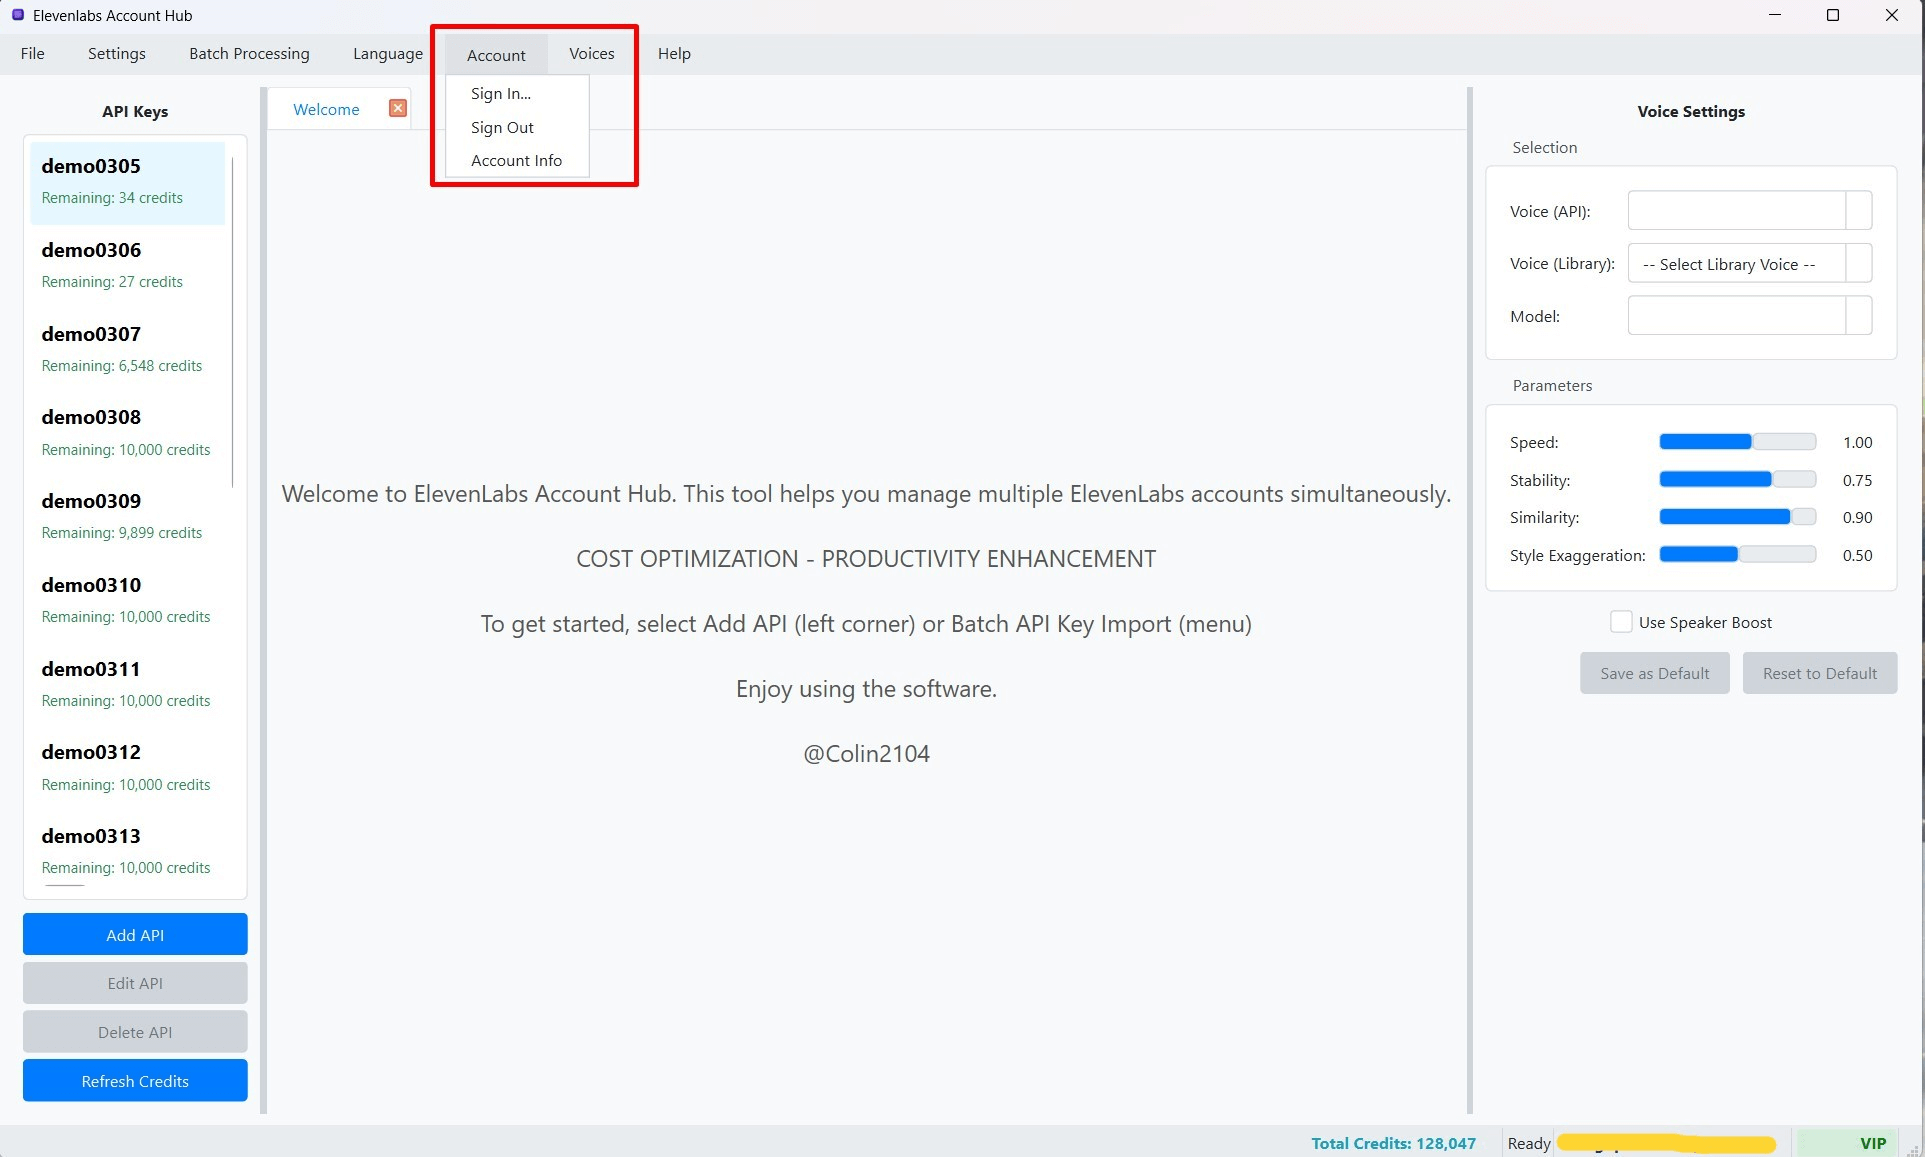
Task: Click the Stability value 0.75
Action: tap(1857, 480)
